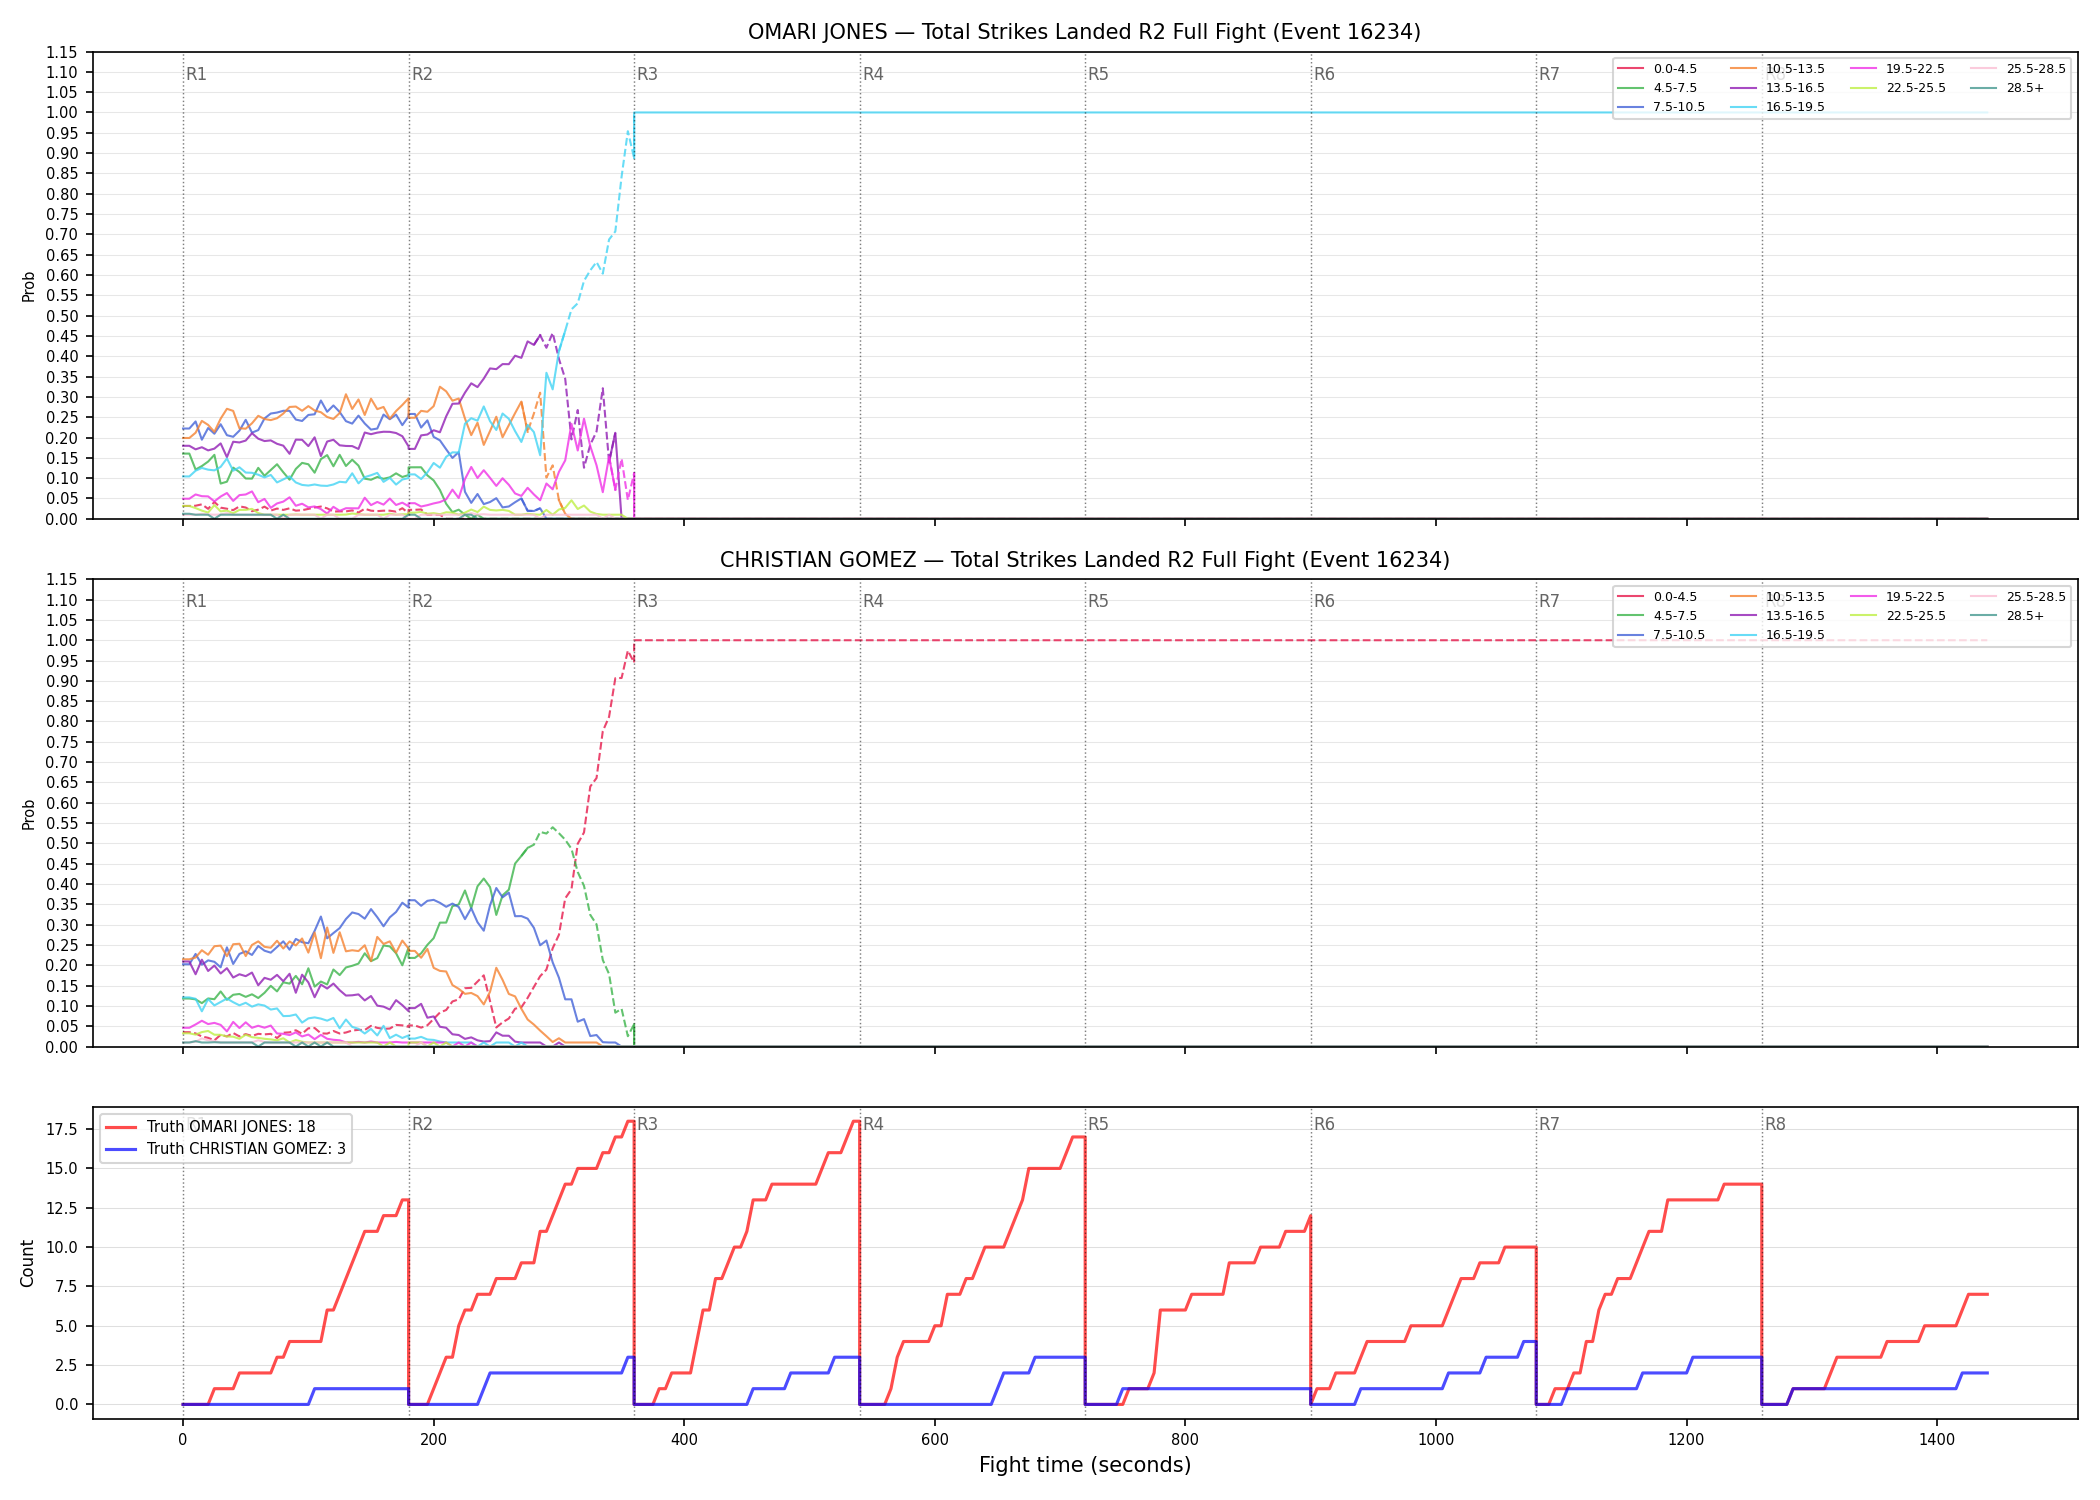Click the R4 round label in Omari Jones chart
Viewport: 2100px width, 1500px height.
click(x=873, y=74)
